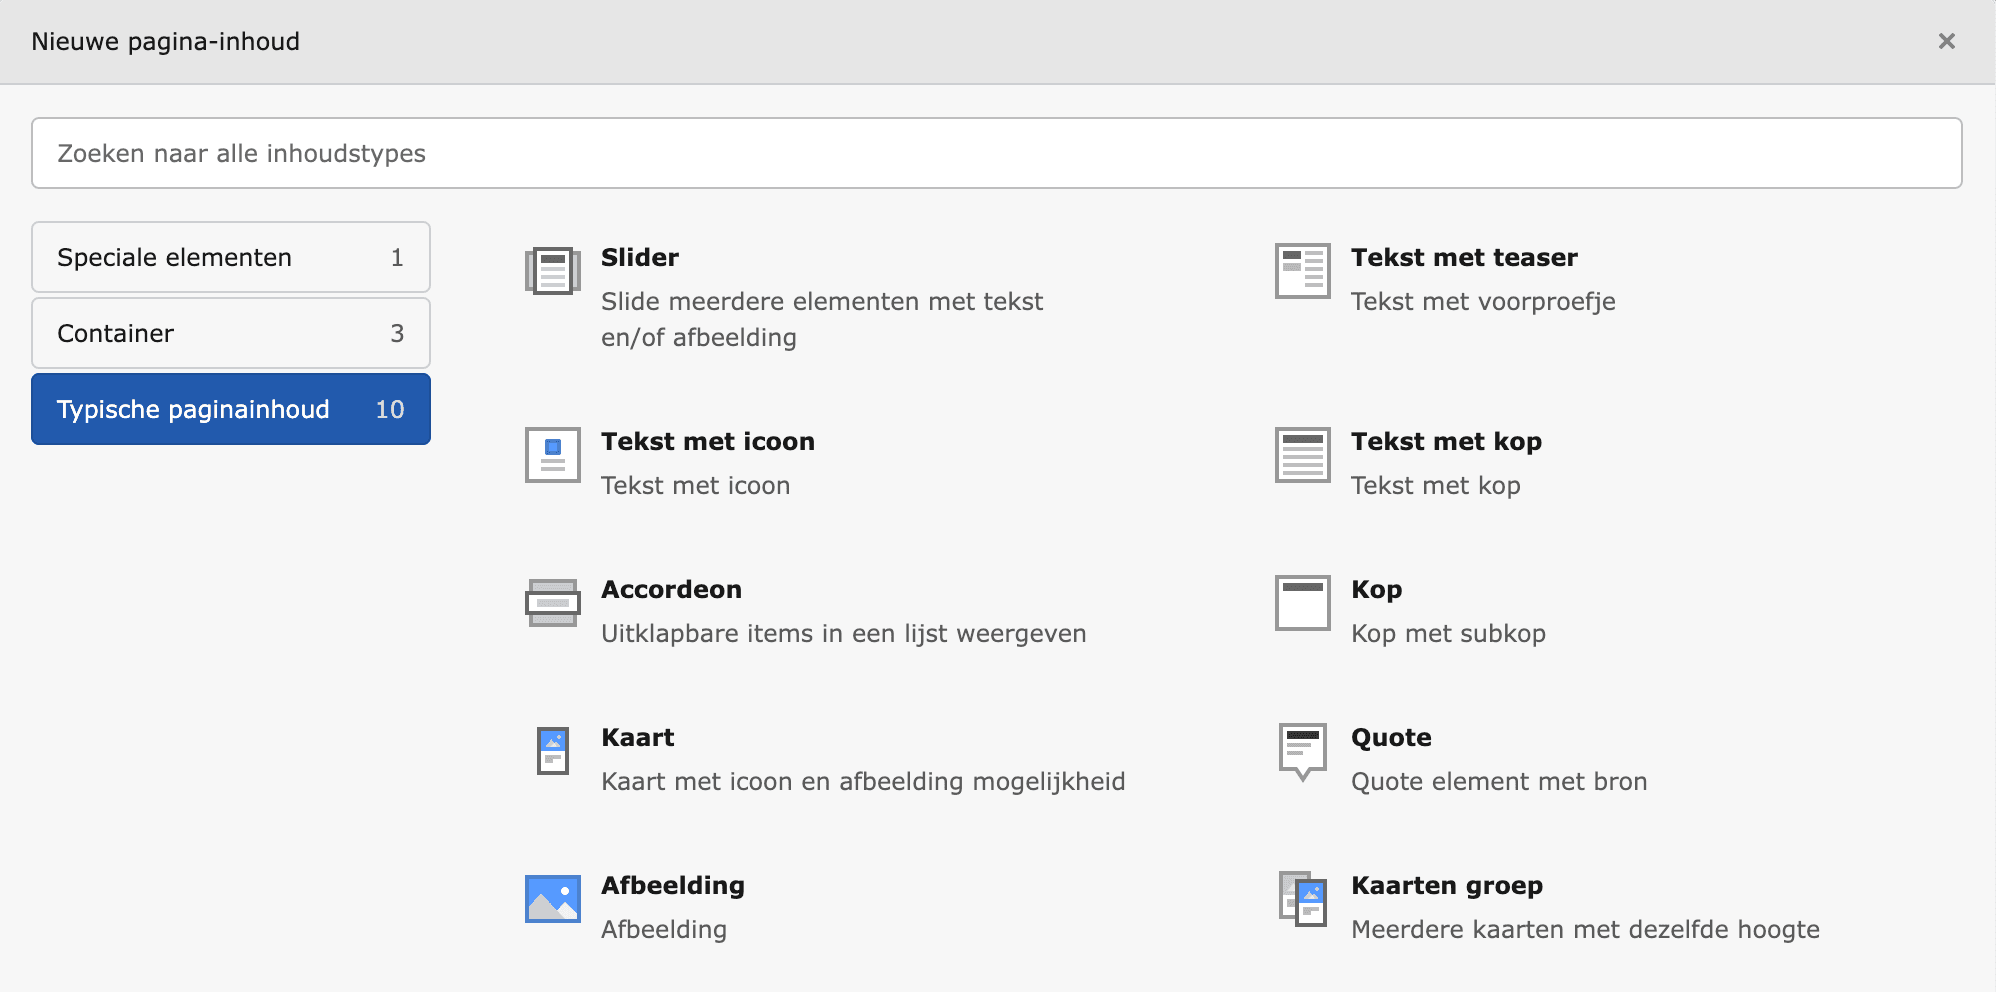Close the Nieuwe pagina-inhoud dialog

1947,41
